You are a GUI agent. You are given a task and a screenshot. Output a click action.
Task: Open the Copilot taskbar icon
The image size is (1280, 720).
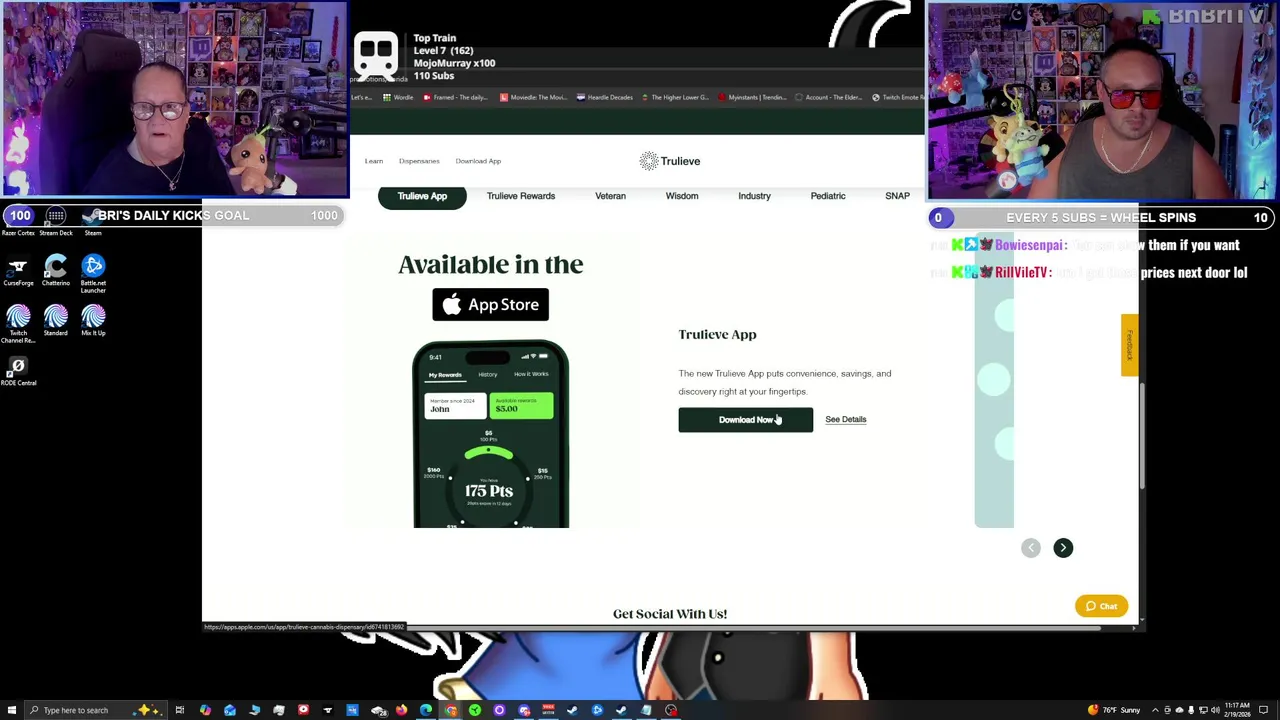point(205,710)
